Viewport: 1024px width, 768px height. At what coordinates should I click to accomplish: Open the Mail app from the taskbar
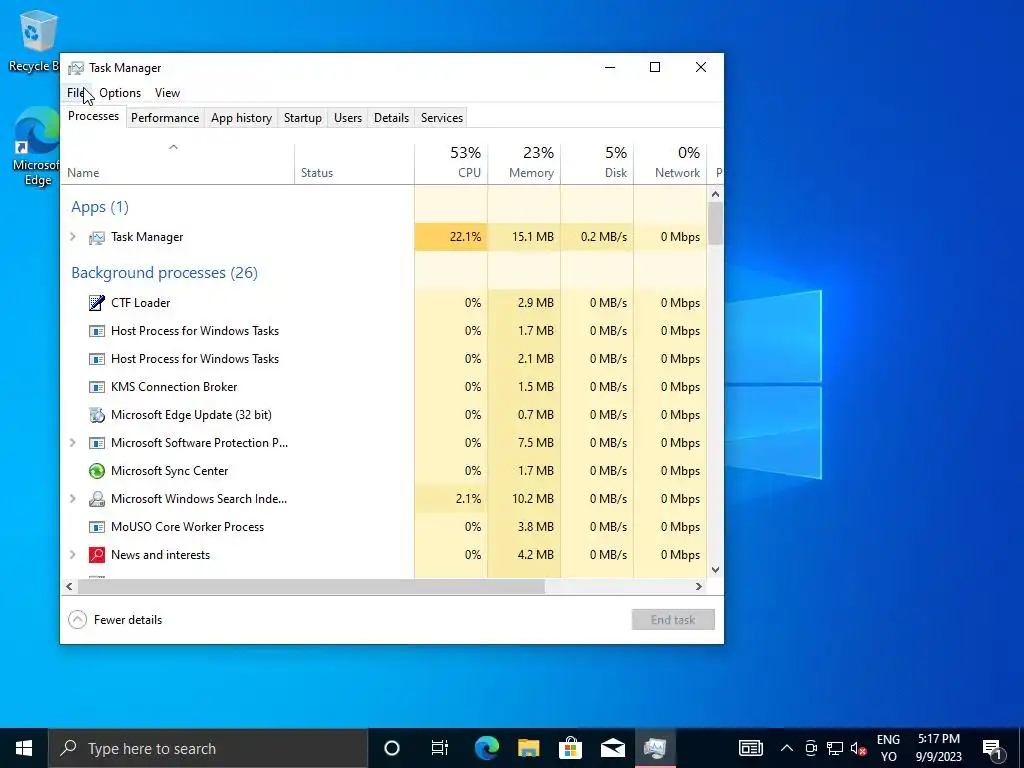[613, 748]
